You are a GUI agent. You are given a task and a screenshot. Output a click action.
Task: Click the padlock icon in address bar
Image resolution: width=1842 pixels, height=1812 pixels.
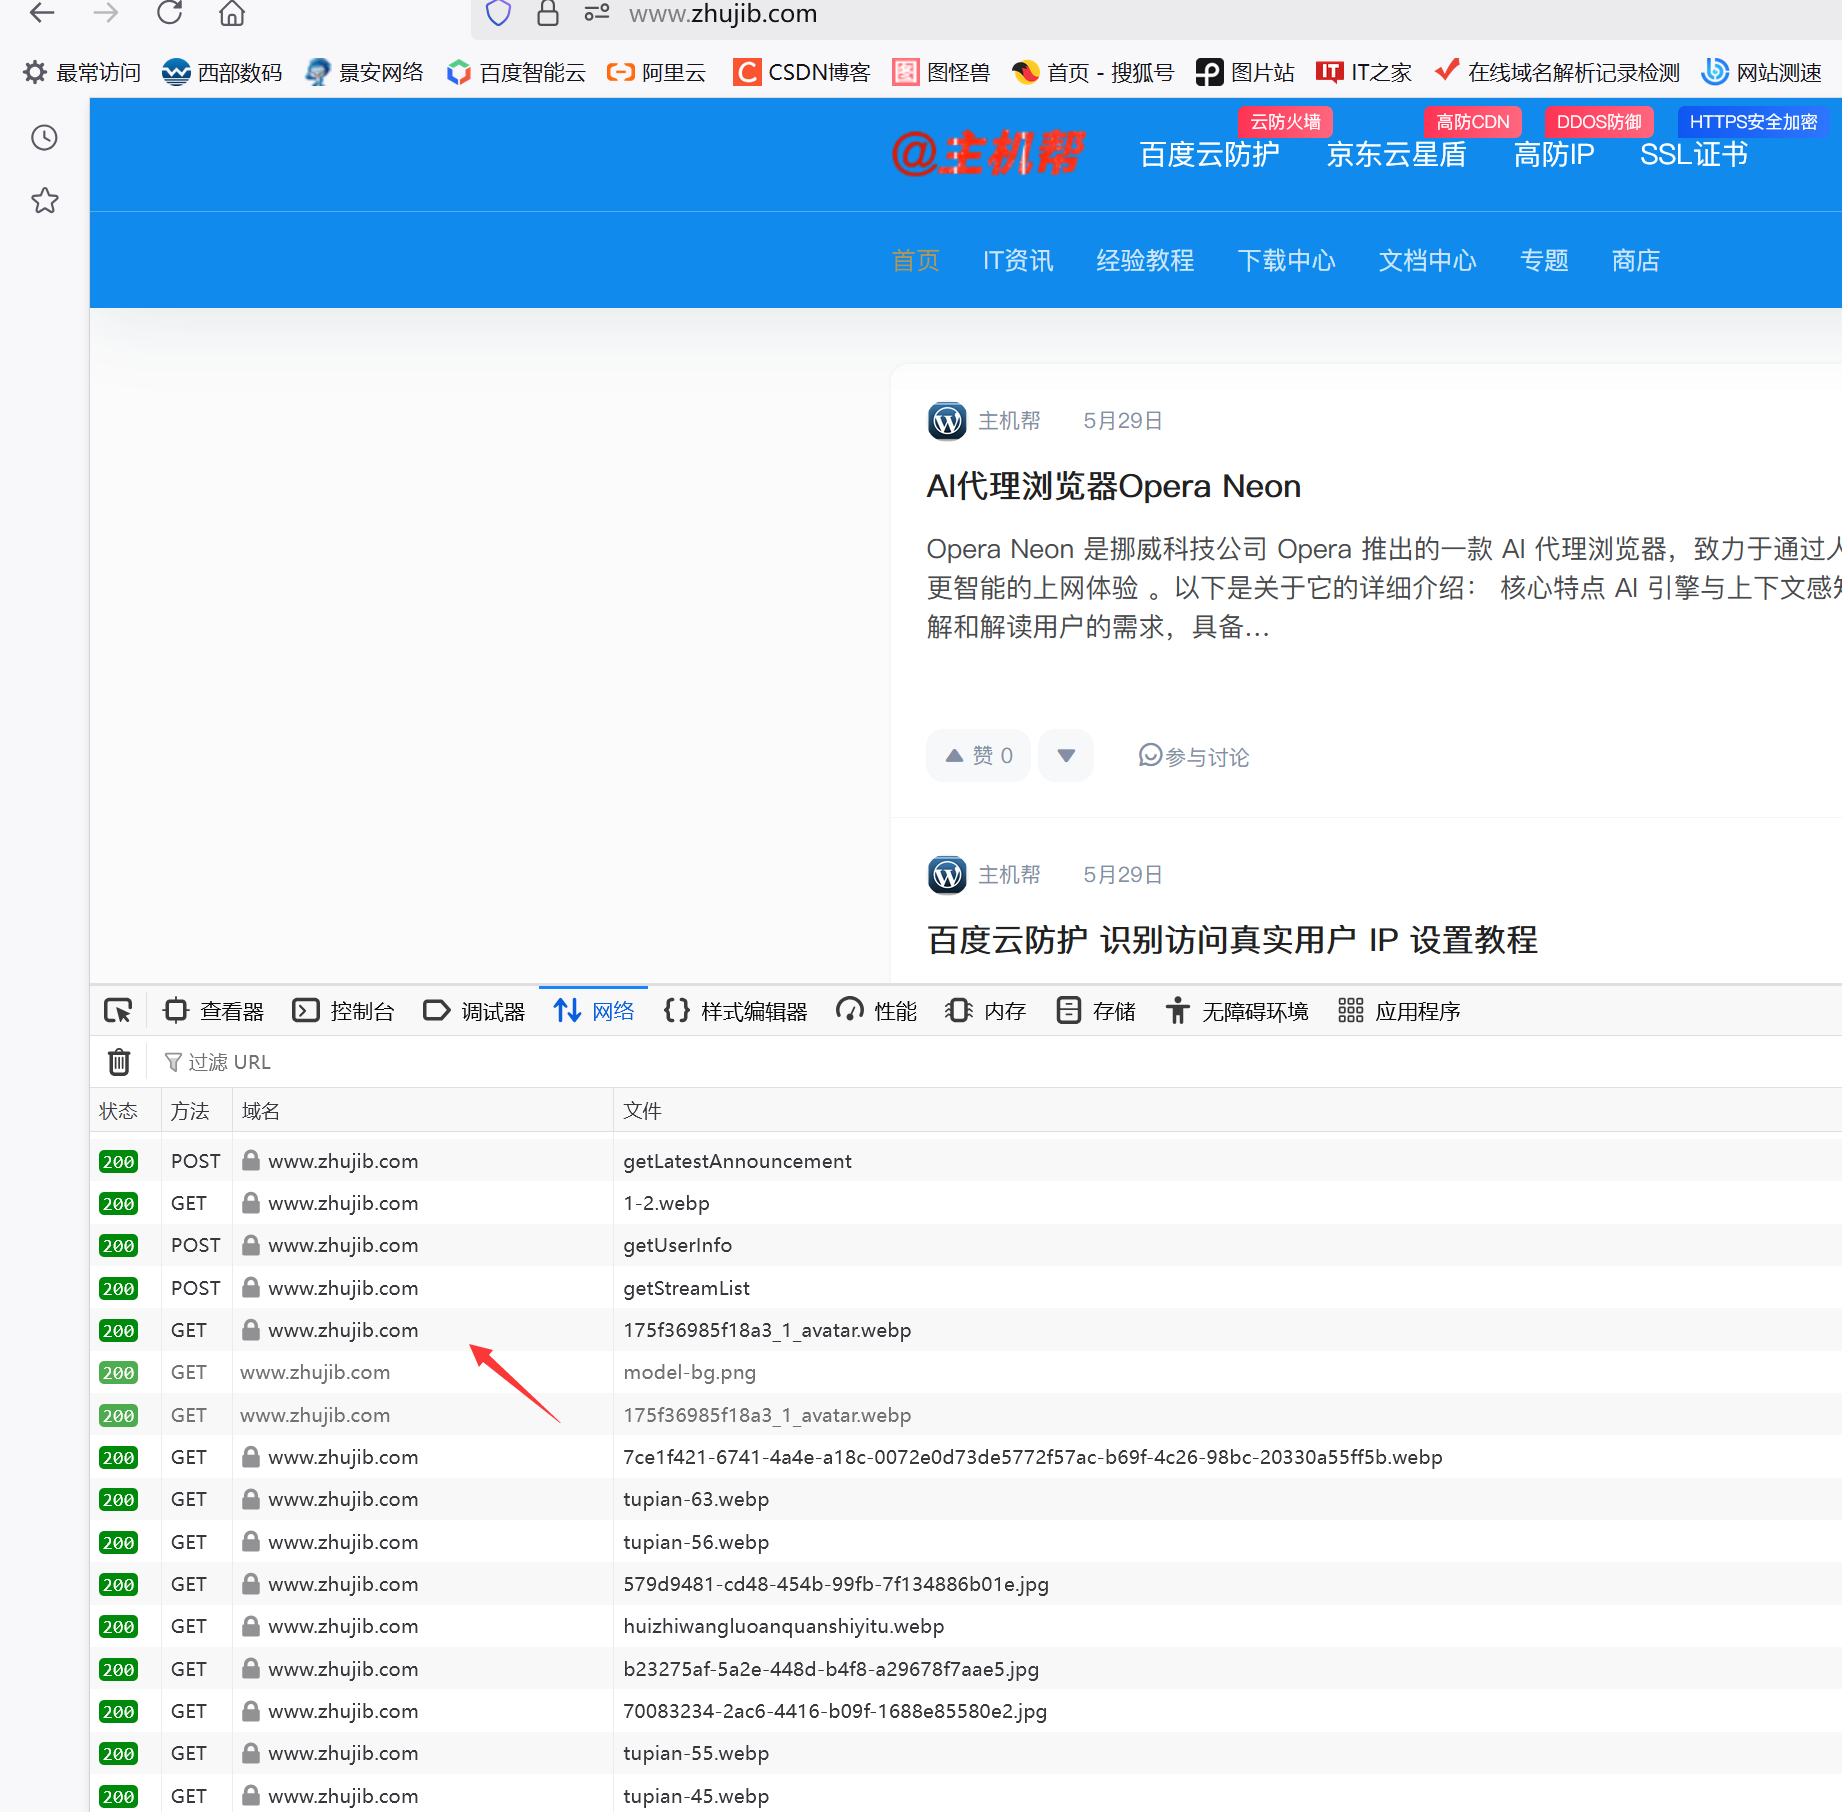tap(548, 13)
